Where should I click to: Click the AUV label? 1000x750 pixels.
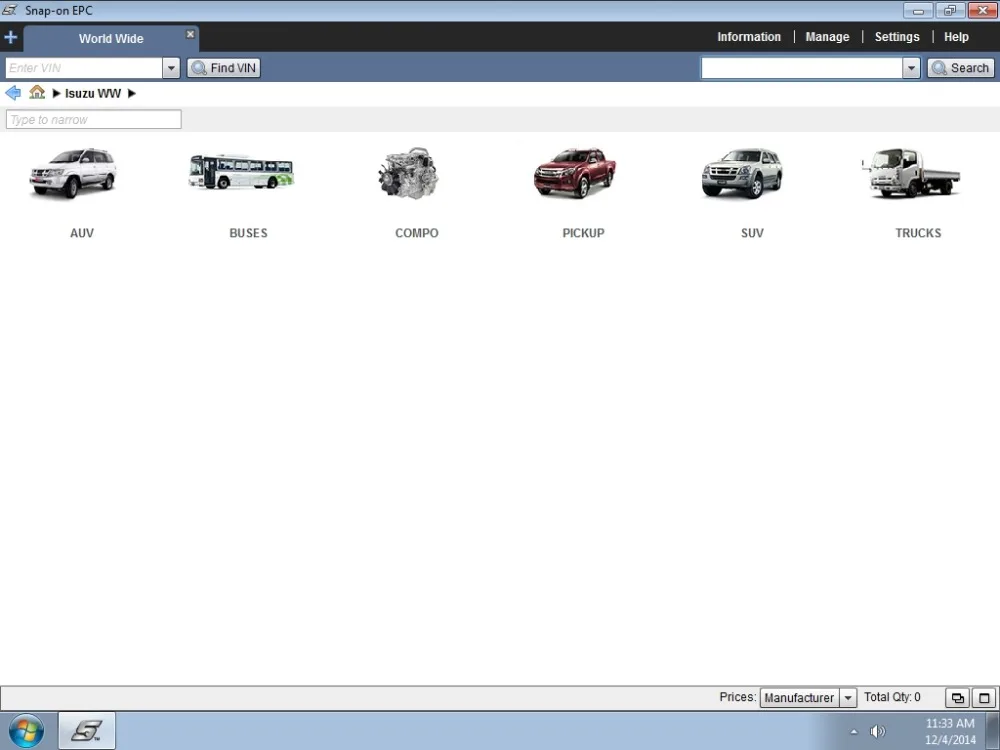pos(82,233)
